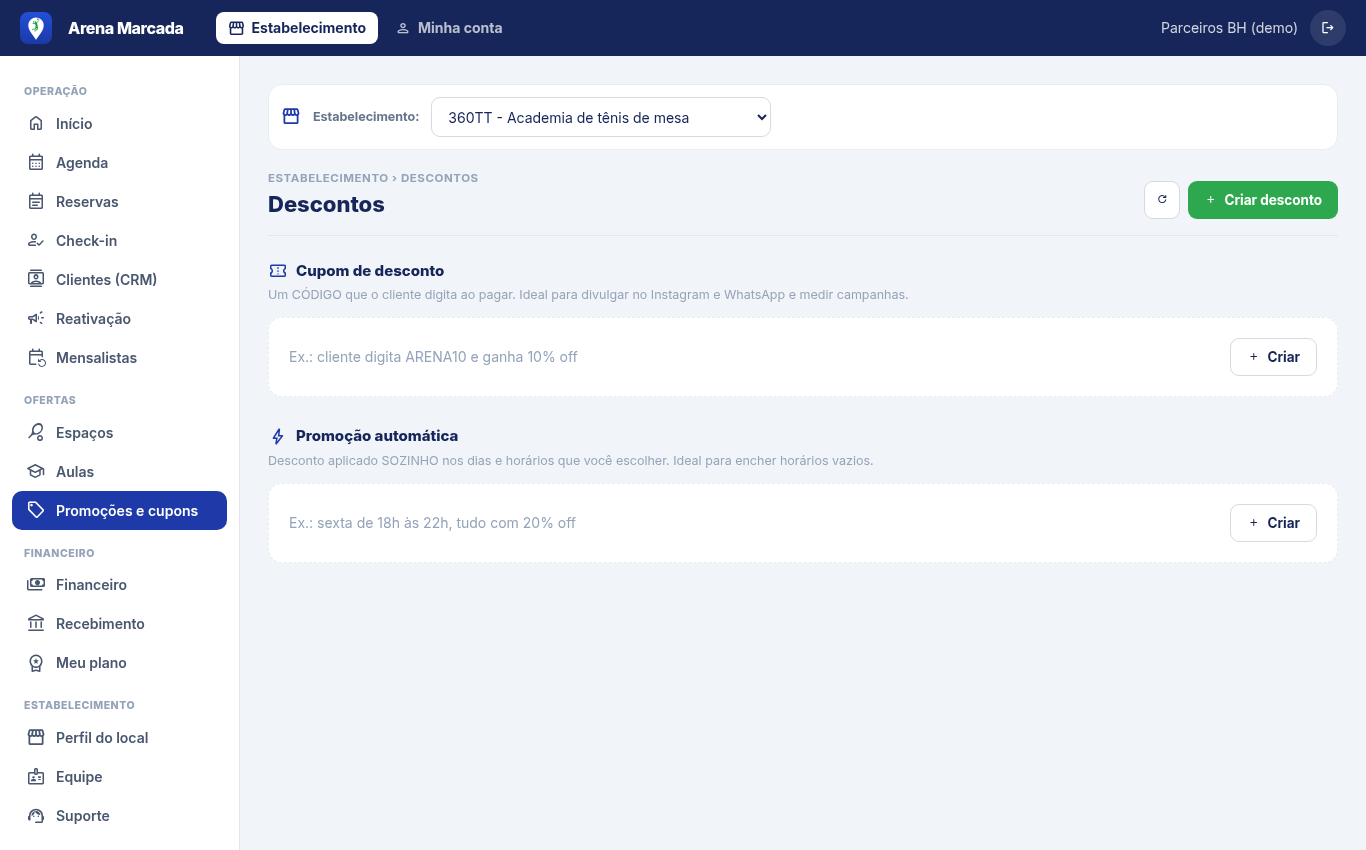Click the Suporte headset icon
Viewport: 1366px width, 850px height.
click(x=36, y=816)
